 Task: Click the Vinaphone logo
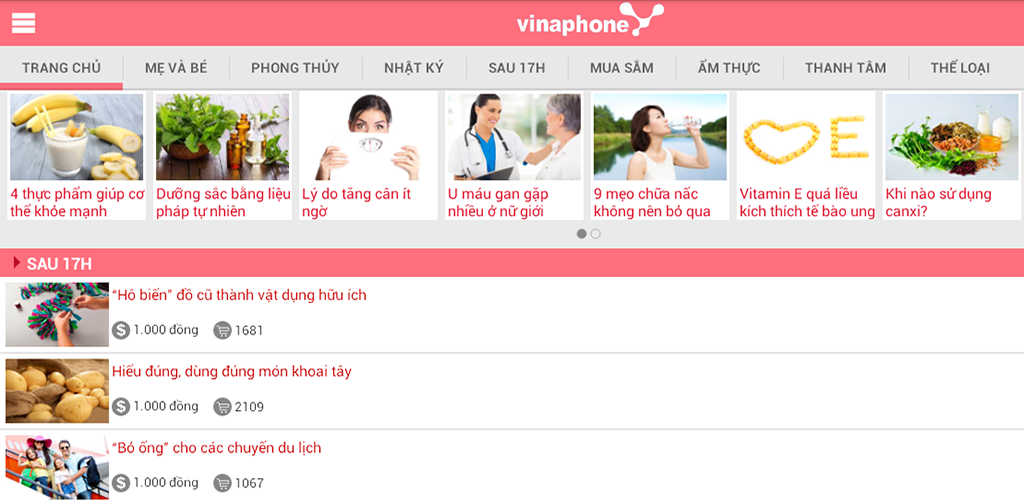tap(590, 20)
